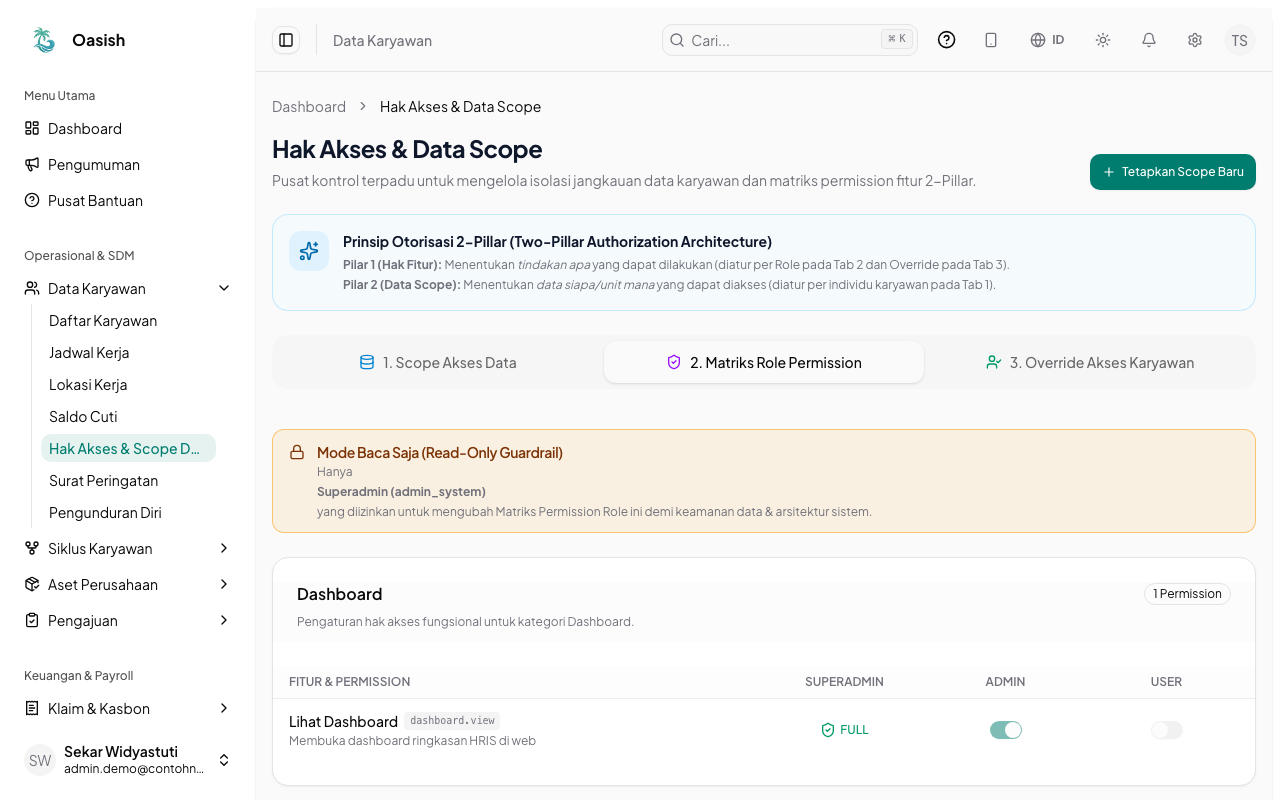The height and width of the screenshot is (800, 1280).
Task: Switch to the Scope Akses Data tab
Action: 438,363
